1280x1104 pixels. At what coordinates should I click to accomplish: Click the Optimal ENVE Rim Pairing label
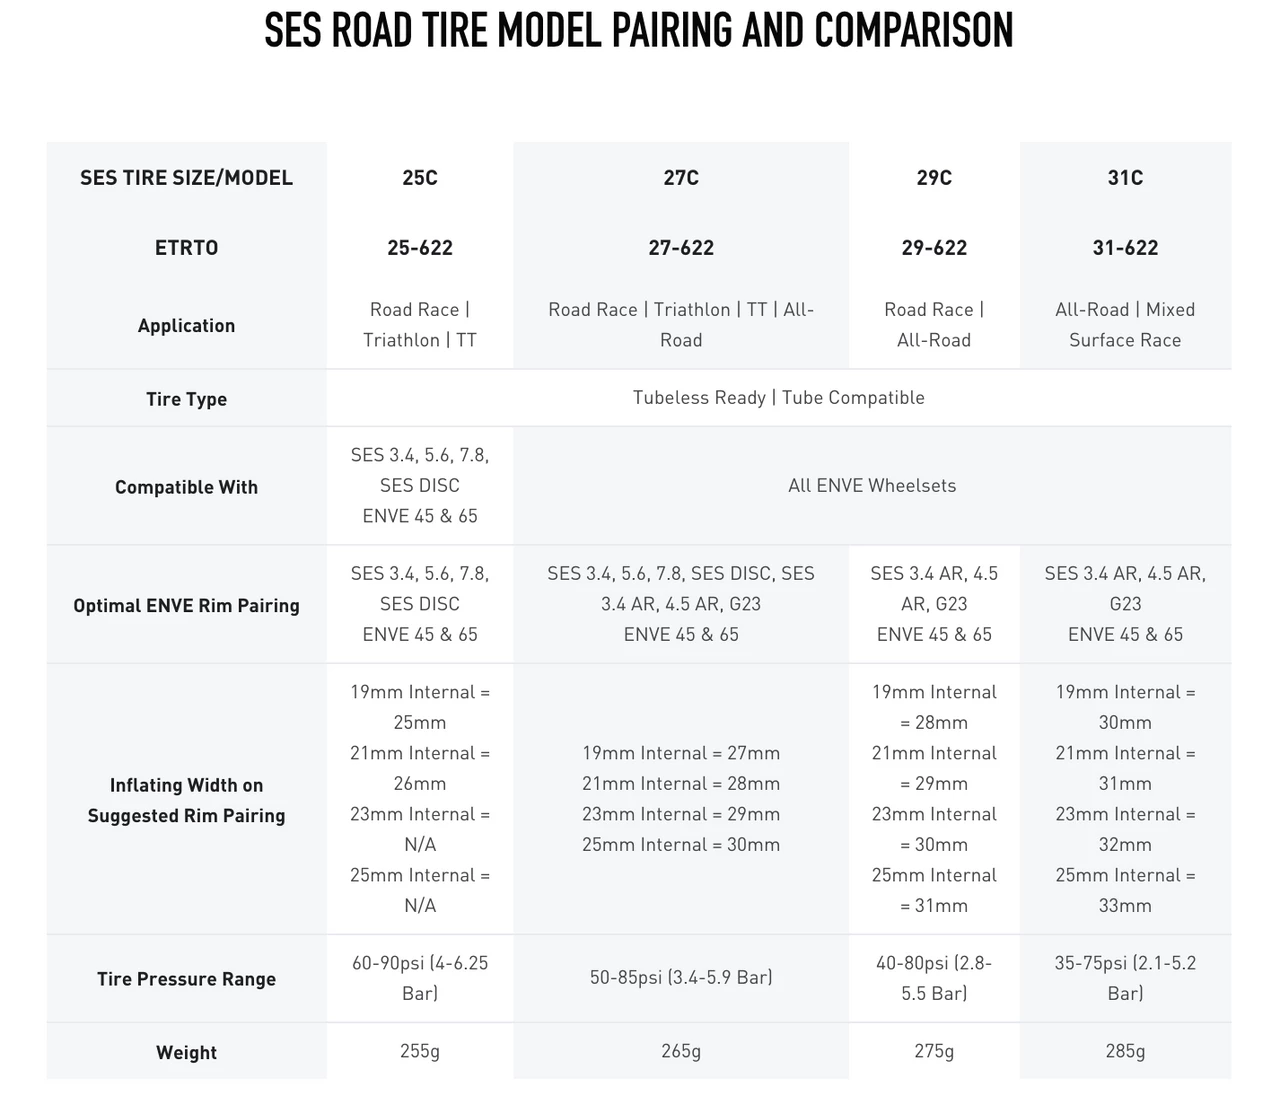[186, 605]
